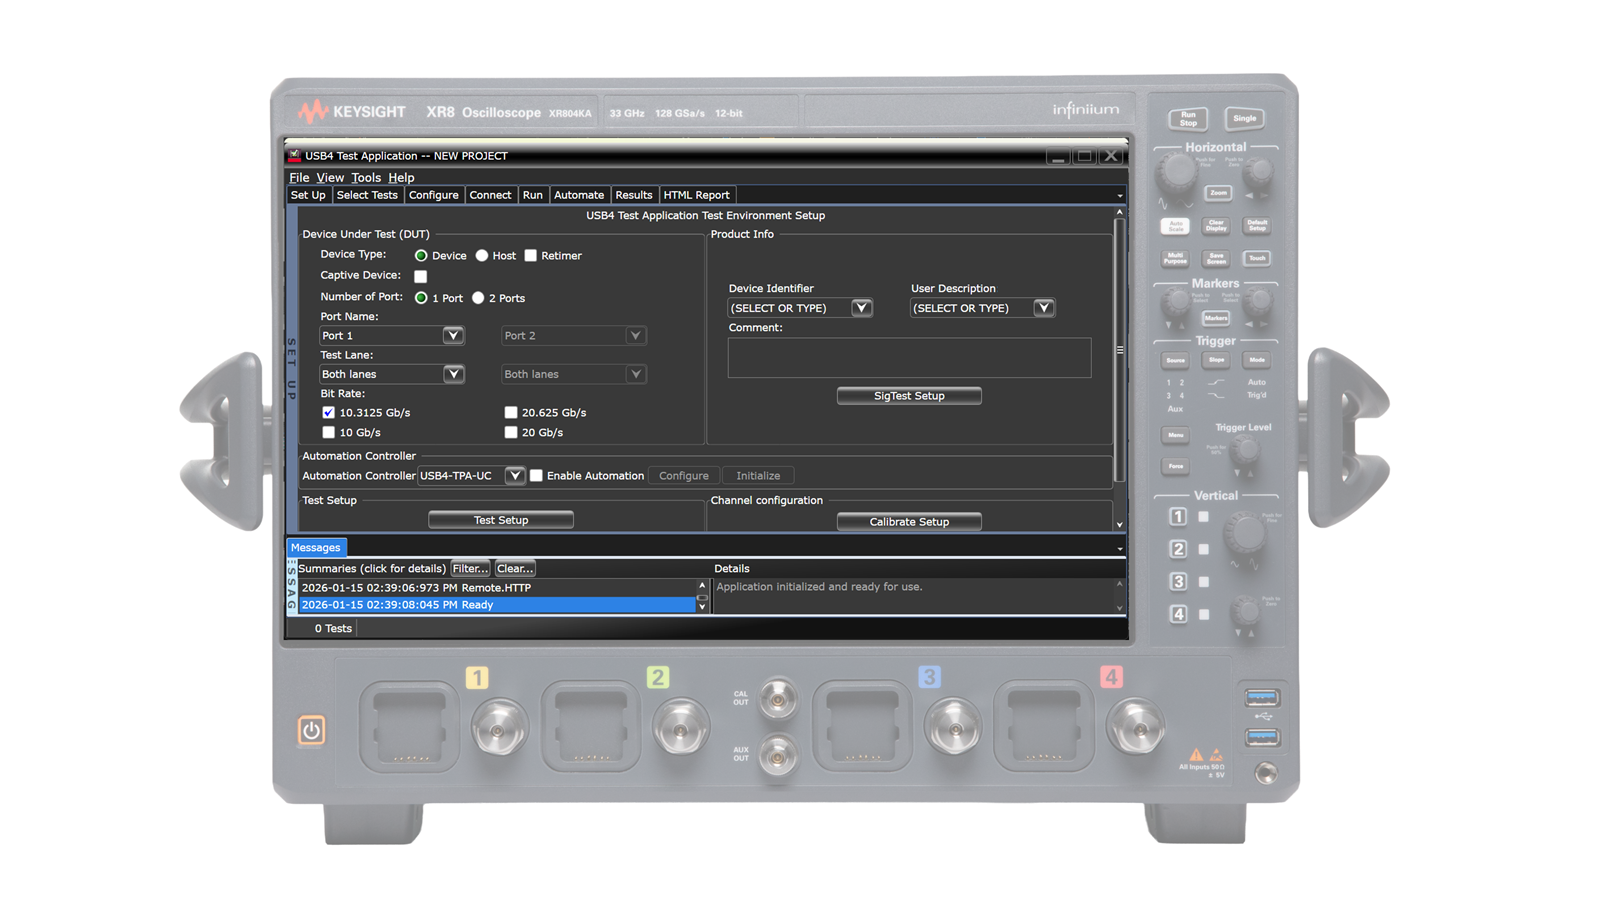
Task: Click Vertical channel 1 button
Action: (1178, 517)
